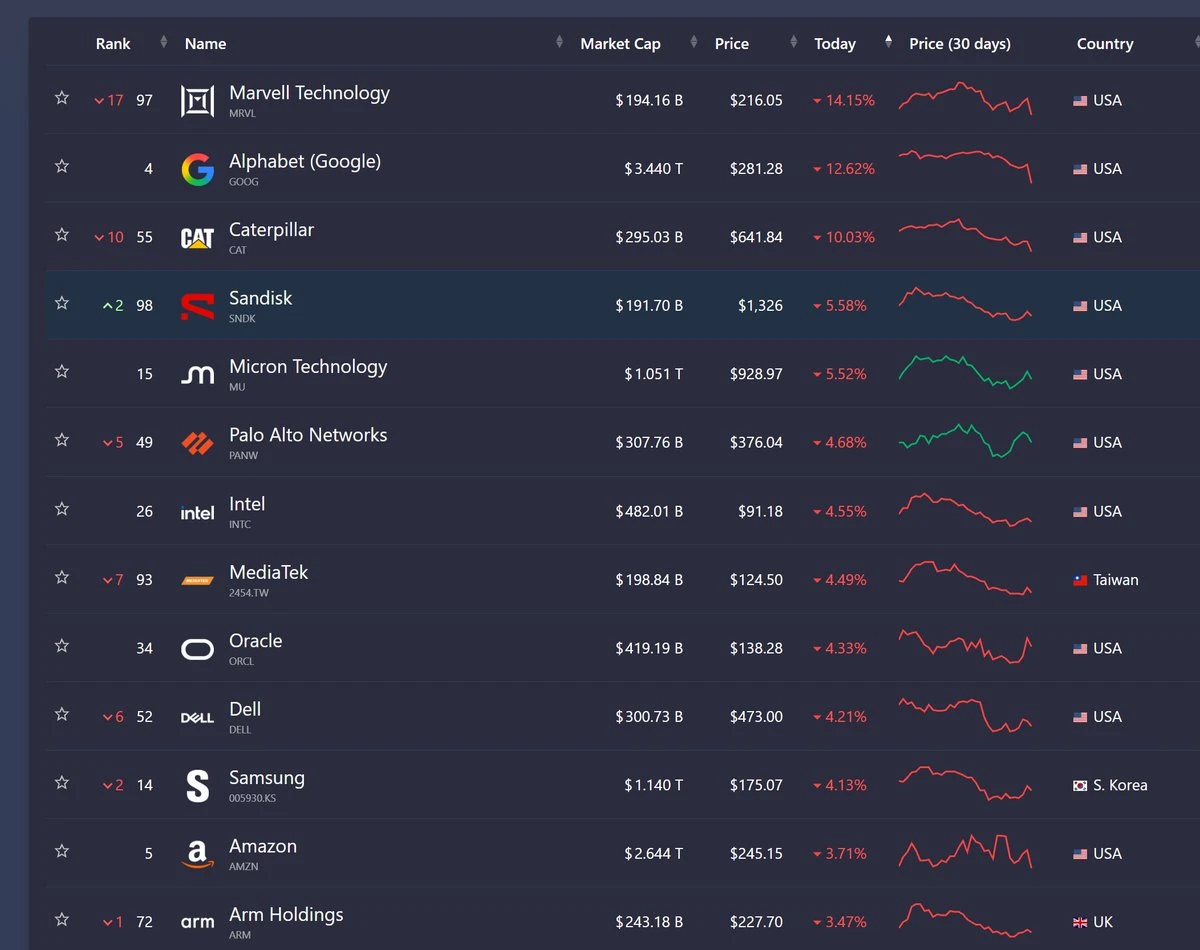1200x950 pixels.
Task: Click Marvell's 30-day price sparkline
Action: pyautogui.click(x=965, y=99)
